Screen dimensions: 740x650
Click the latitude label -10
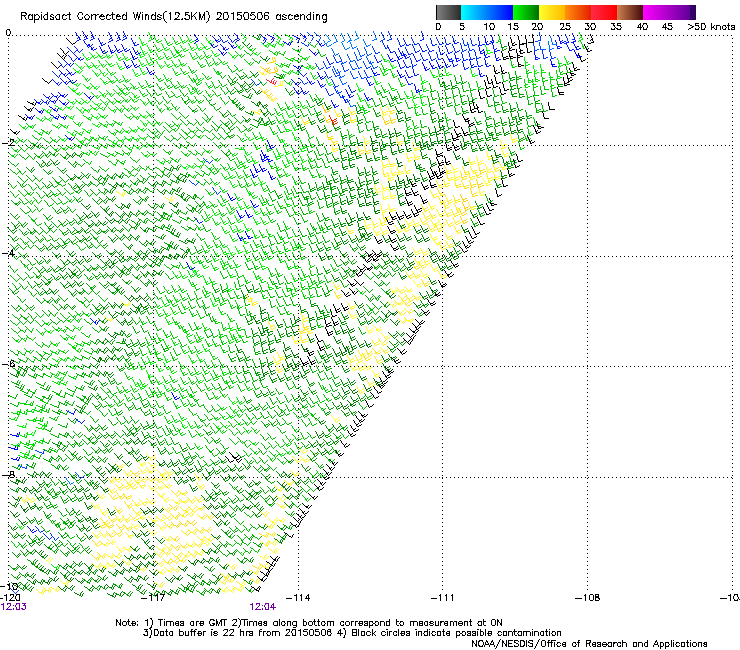pyautogui.click(x=10, y=586)
